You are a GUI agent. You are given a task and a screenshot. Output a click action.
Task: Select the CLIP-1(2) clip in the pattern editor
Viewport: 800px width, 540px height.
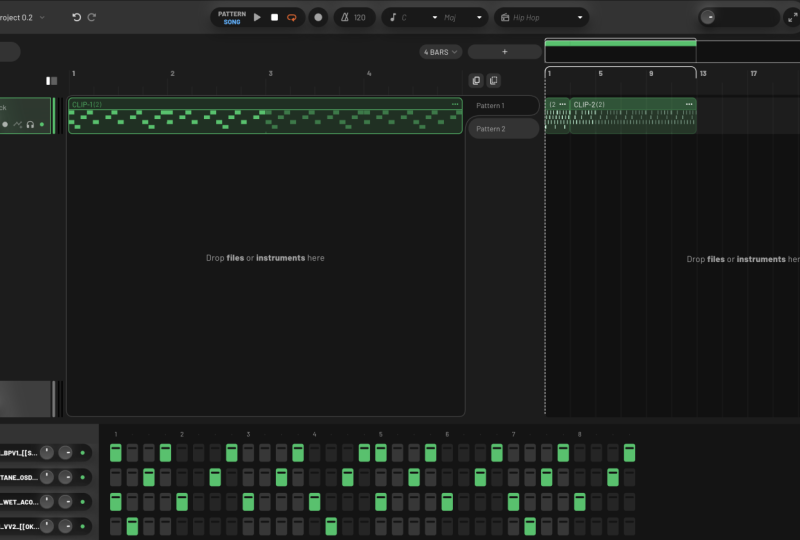(x=265, y=116)
